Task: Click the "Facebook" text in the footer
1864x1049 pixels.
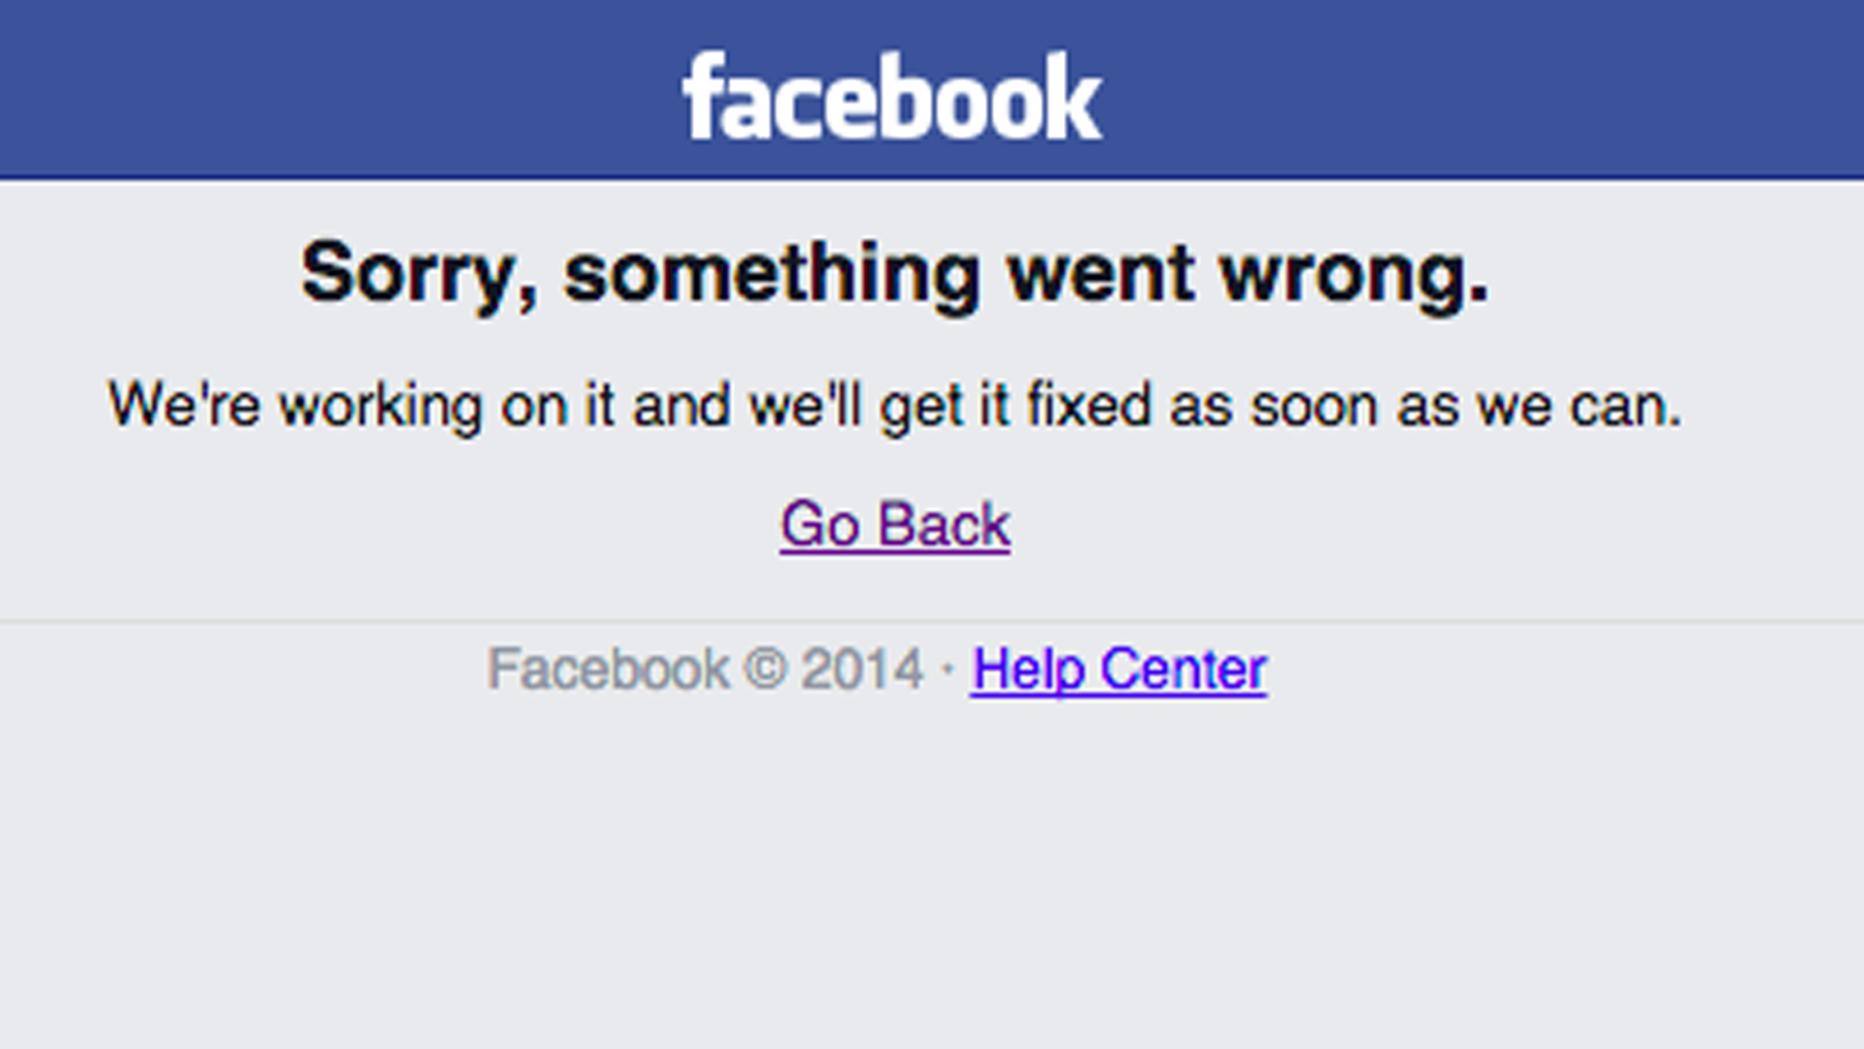Action: tap(608, 668)
